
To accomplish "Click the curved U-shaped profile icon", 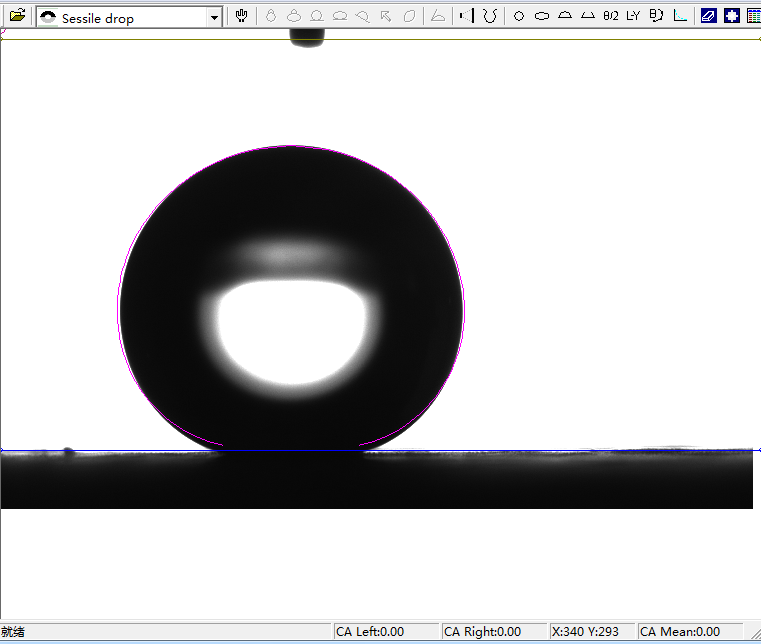I will pyautogui.click(x=490, y=16).
